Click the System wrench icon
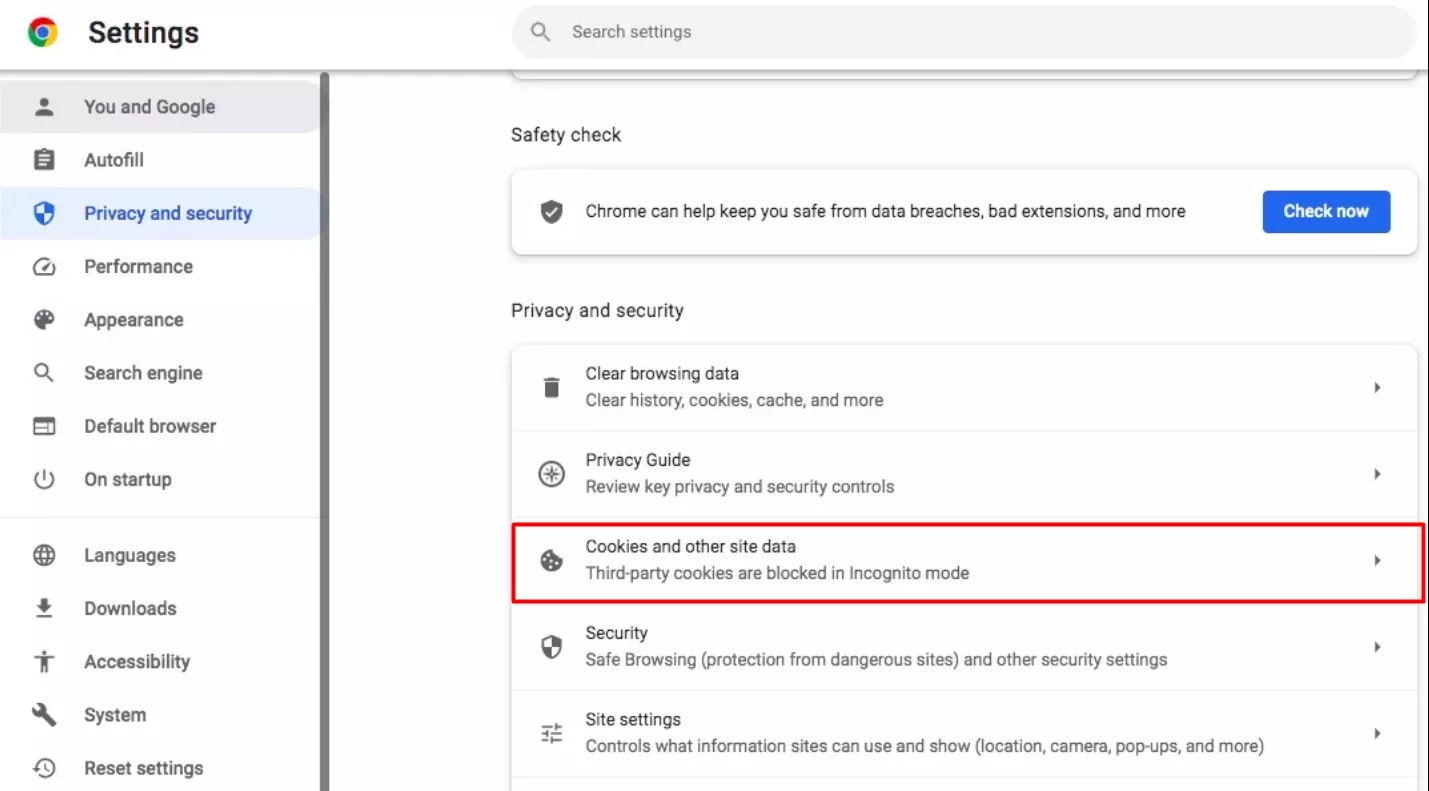Viewport: 1429px width, 791px height. [x=44, y=715]
